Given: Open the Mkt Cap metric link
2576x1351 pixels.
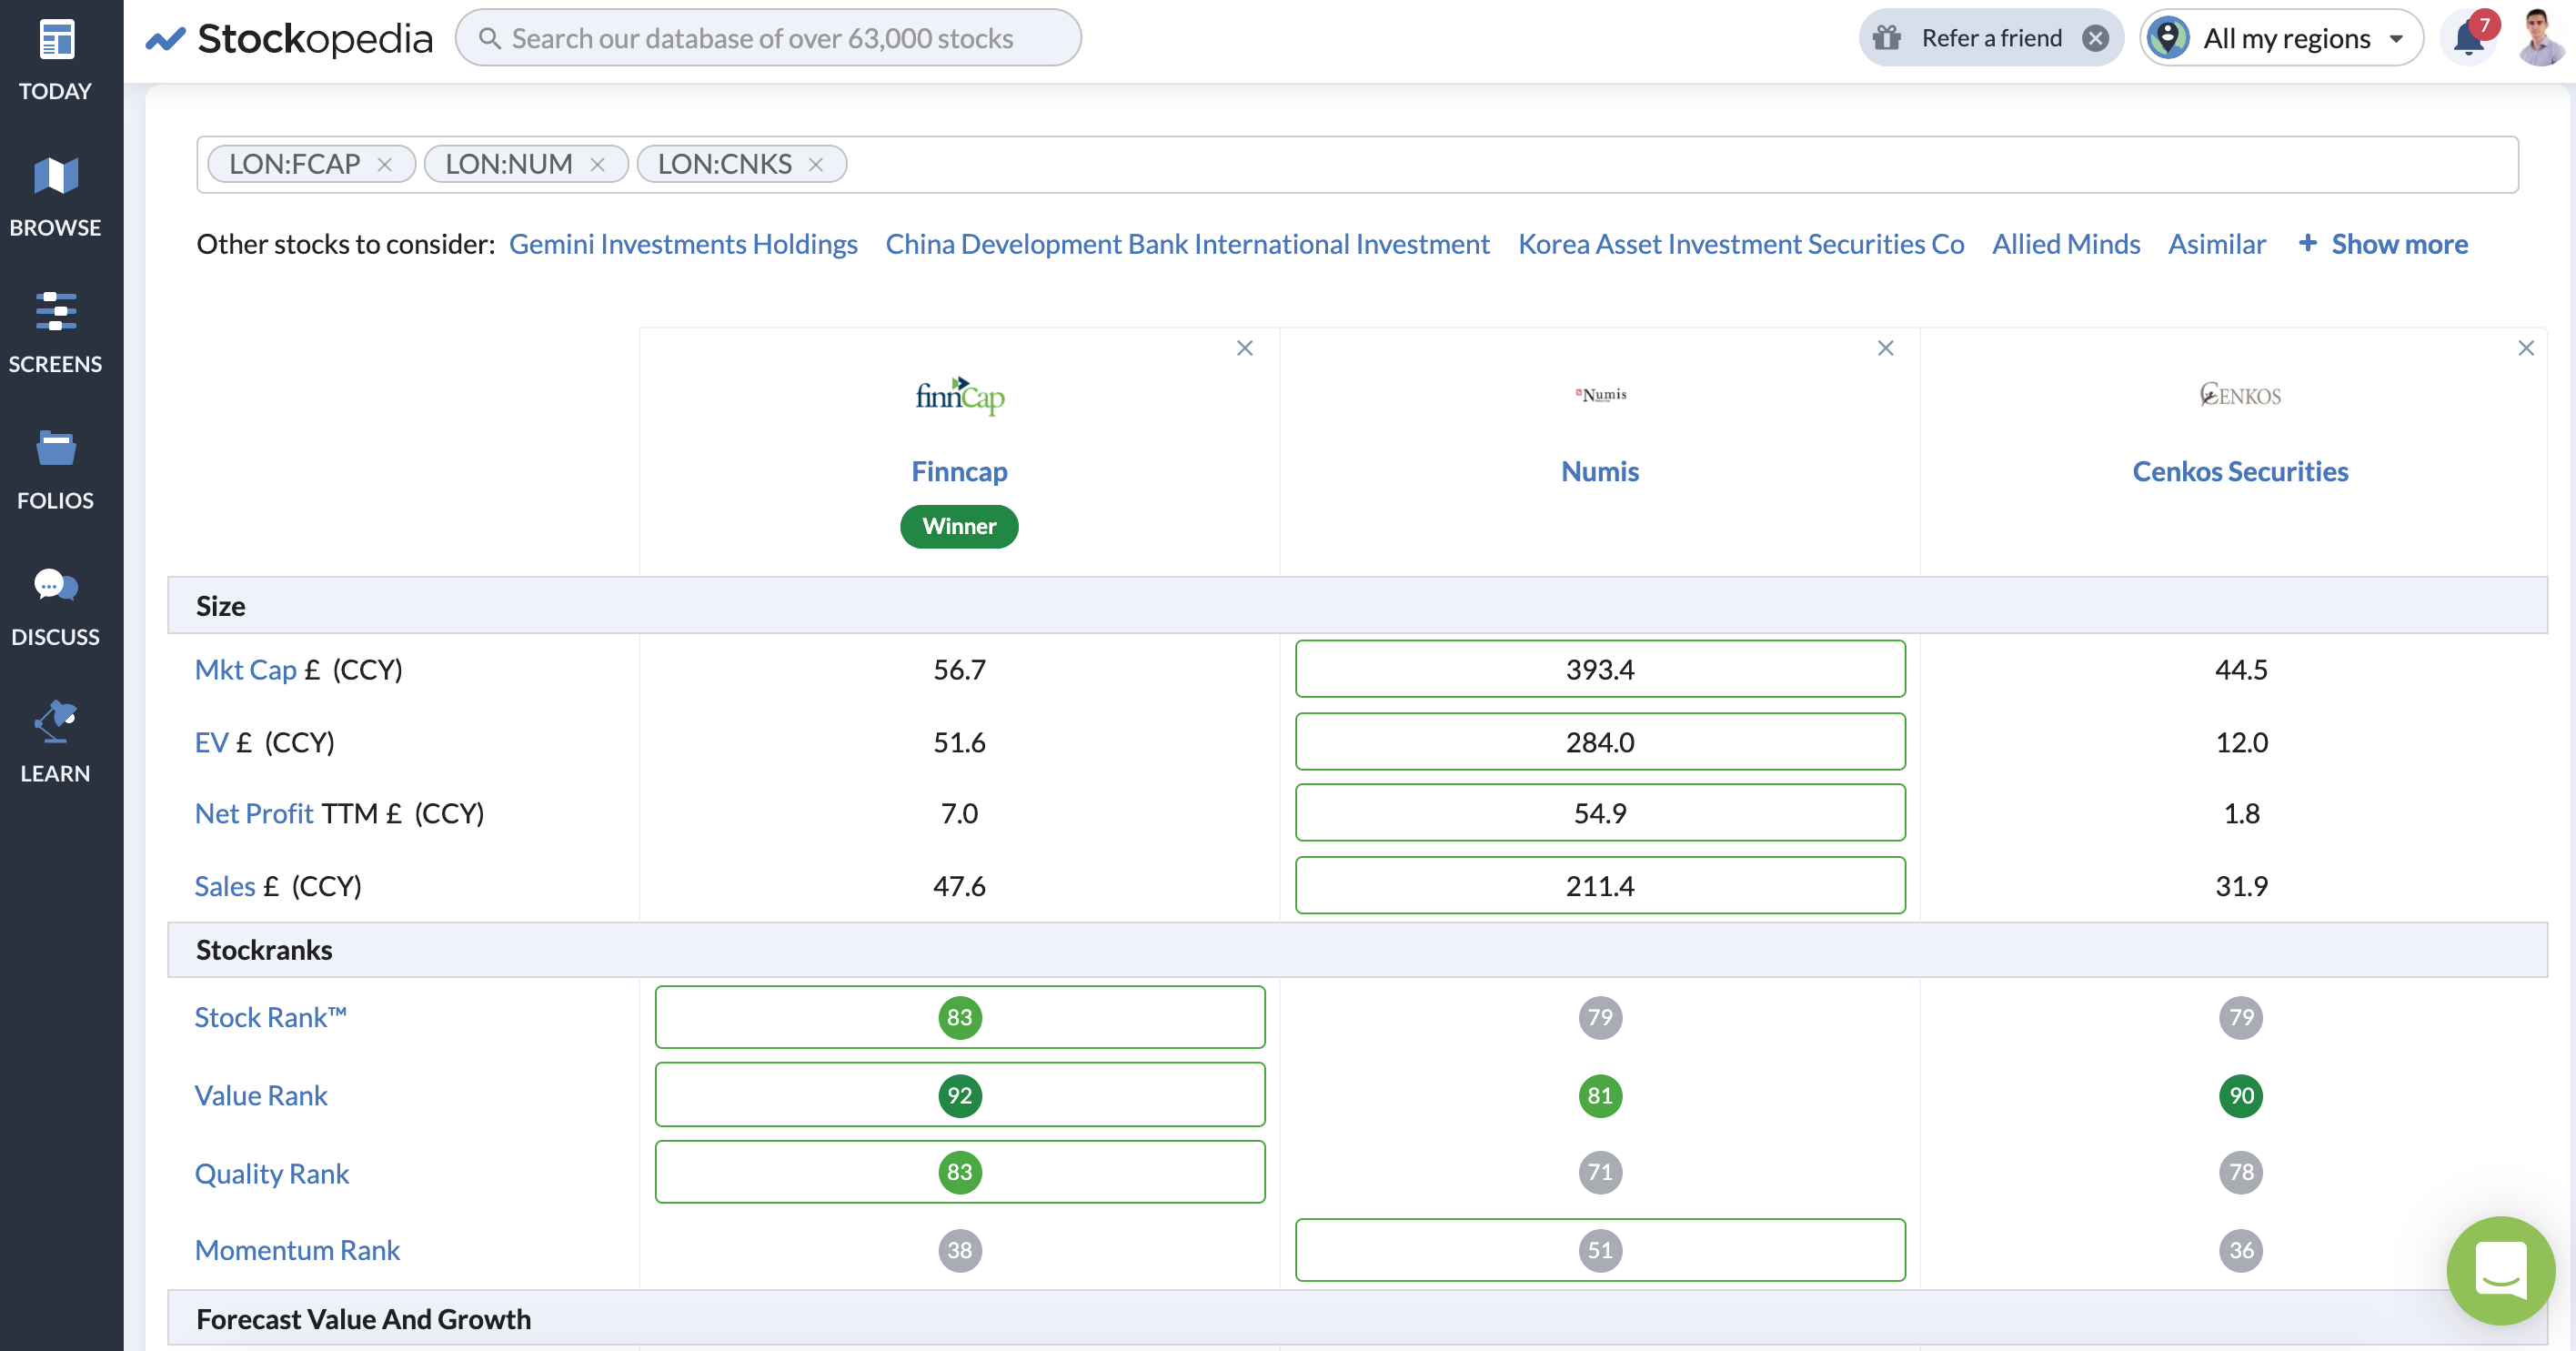Looking at the screenshot, I should click(x=245, y=669).
